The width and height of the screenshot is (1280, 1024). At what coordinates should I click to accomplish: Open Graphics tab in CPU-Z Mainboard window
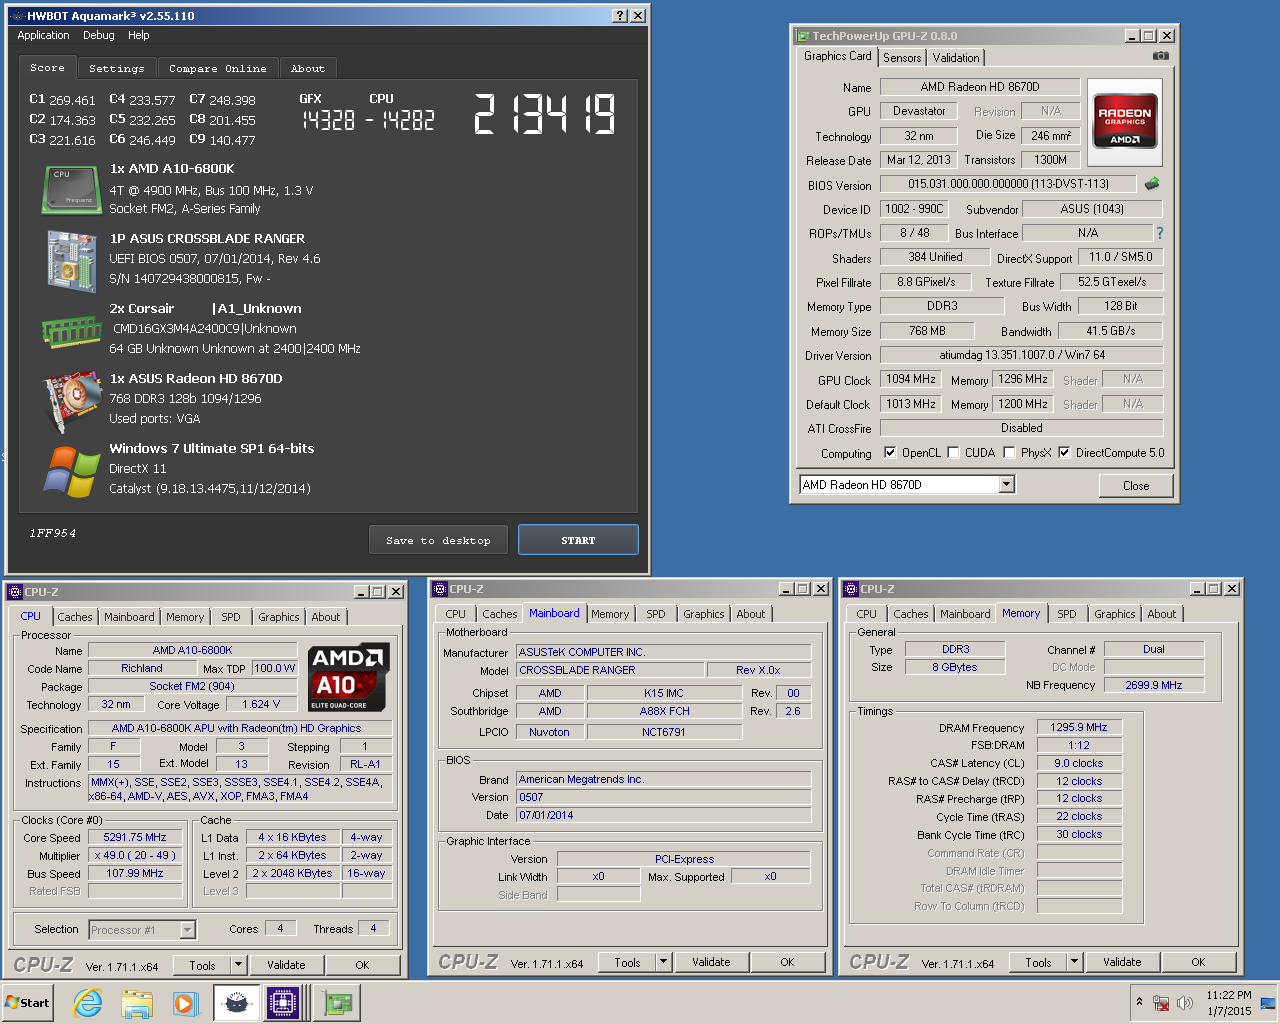pyautogui.click(x=704, y=614)
